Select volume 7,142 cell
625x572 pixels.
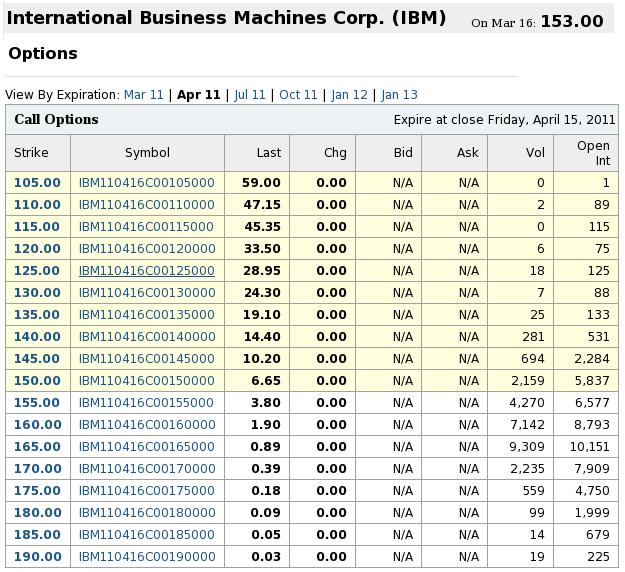(521, 425)
